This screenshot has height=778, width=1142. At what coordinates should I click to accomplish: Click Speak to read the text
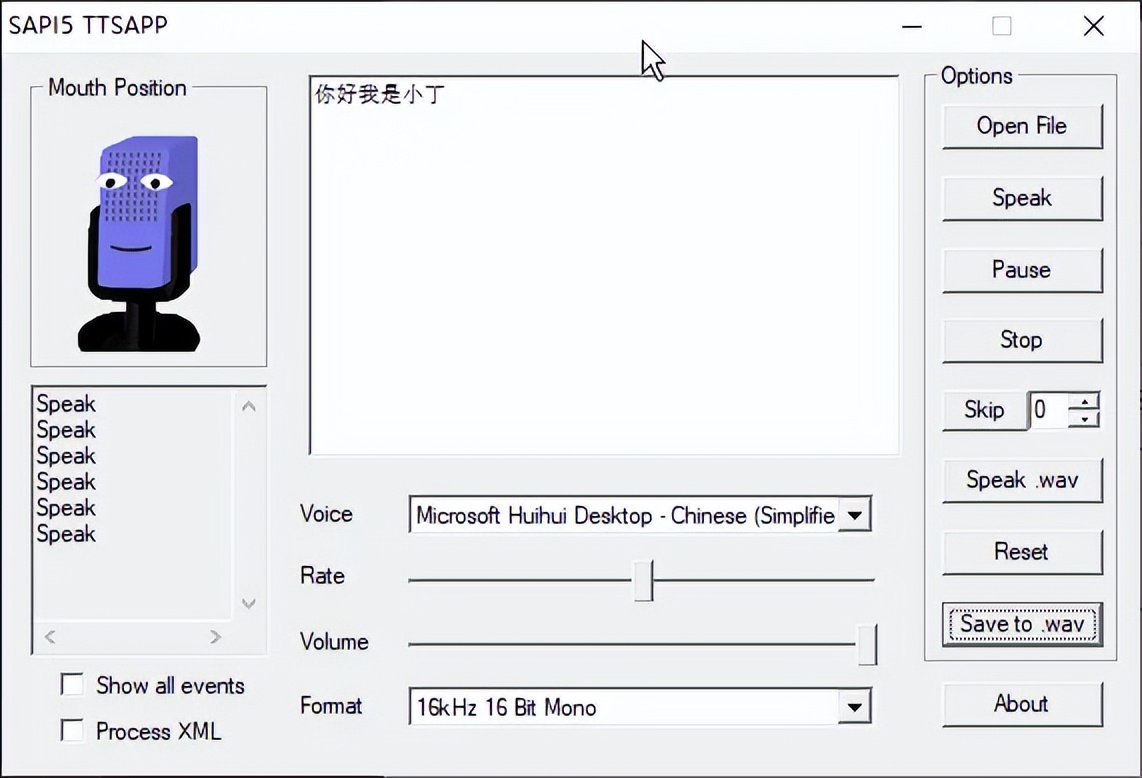(1021, 198)
